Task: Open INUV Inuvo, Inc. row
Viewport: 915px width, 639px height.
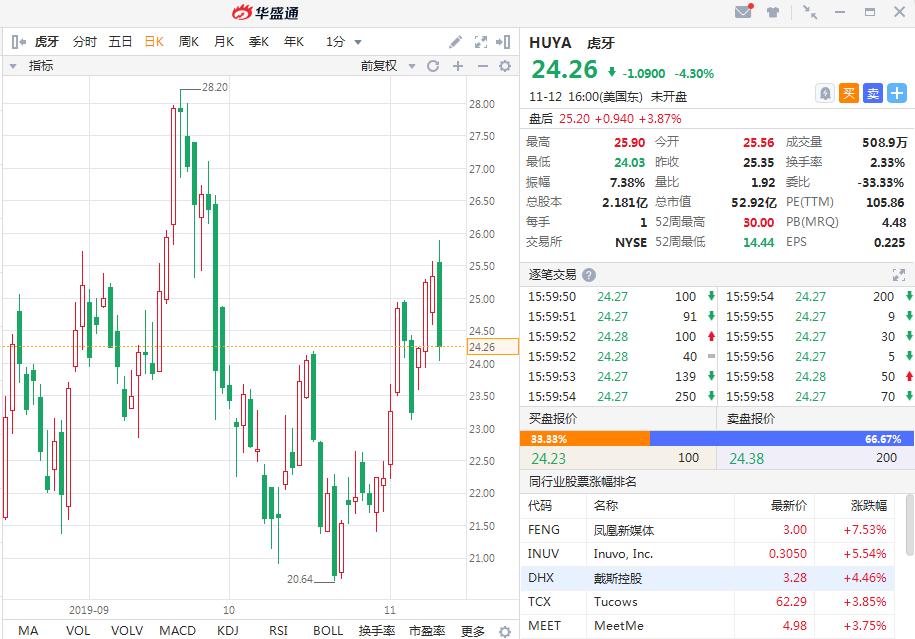Action: click(x=707, y=554)
